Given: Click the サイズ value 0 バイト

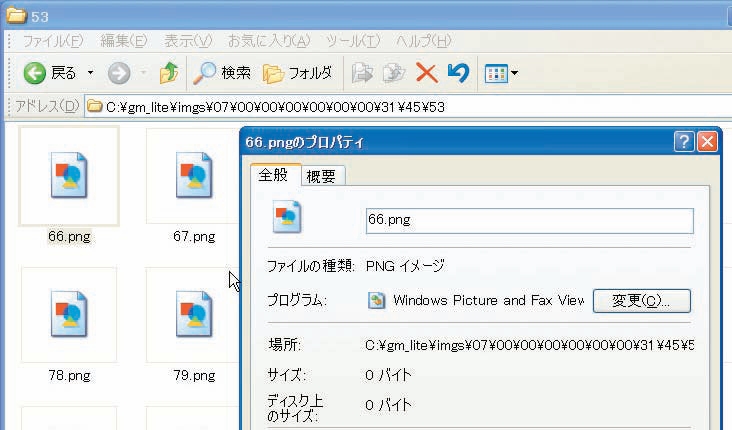Looking at the screenshot, I should pos(388,375).
